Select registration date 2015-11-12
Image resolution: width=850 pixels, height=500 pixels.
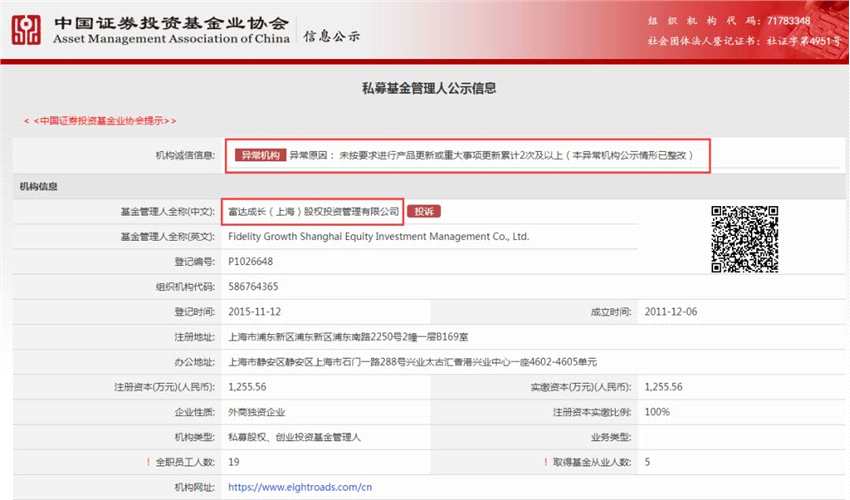[x=254, y=312]
